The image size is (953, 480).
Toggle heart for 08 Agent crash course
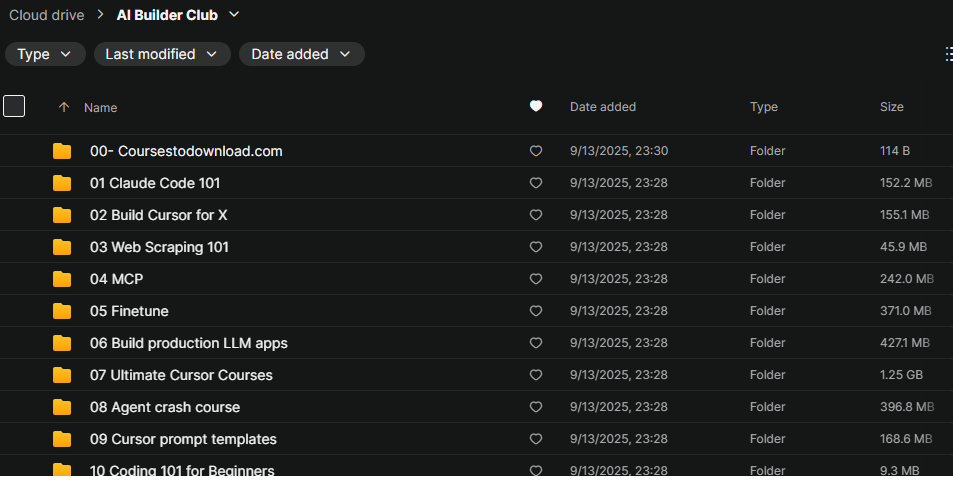(535, 407)
